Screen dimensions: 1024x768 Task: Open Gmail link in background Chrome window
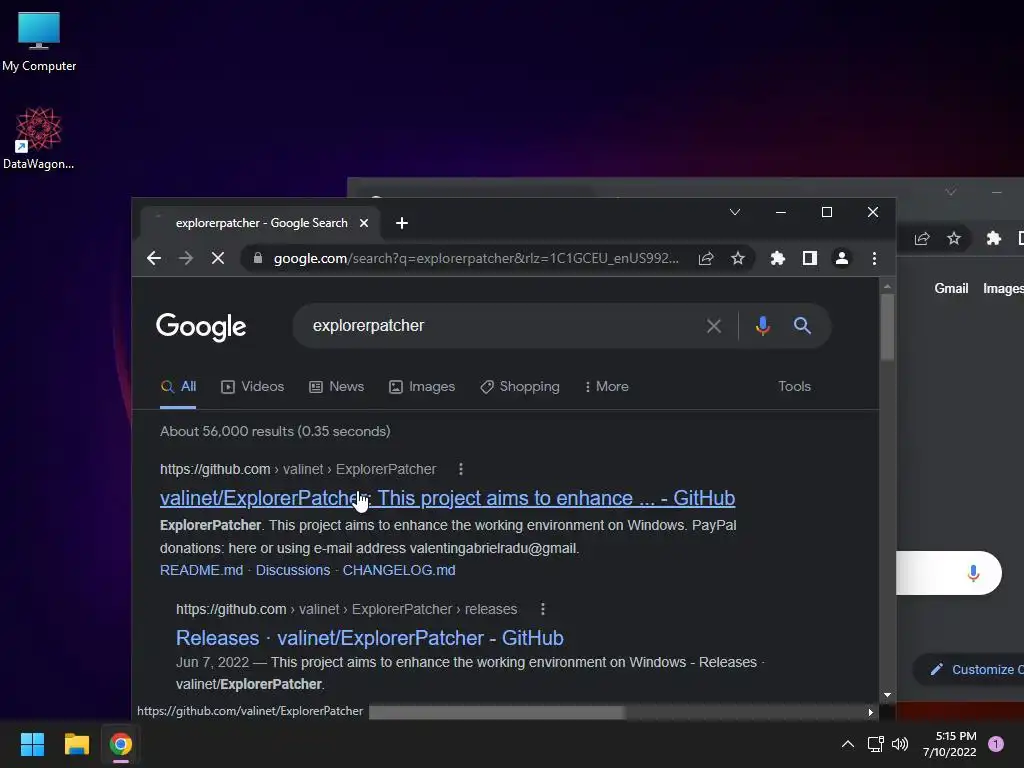click(951, 289)
